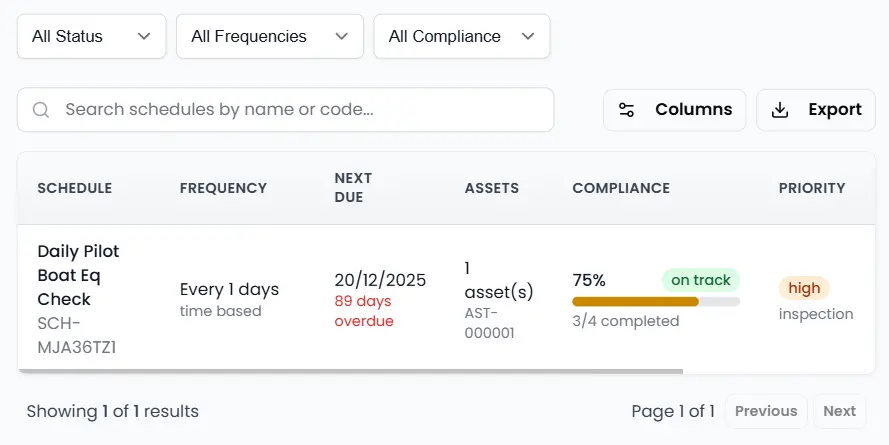Image resolution: width=889 pixels, height=445 pixels.
Task: Click the Compliance column header
Action: 621,188
